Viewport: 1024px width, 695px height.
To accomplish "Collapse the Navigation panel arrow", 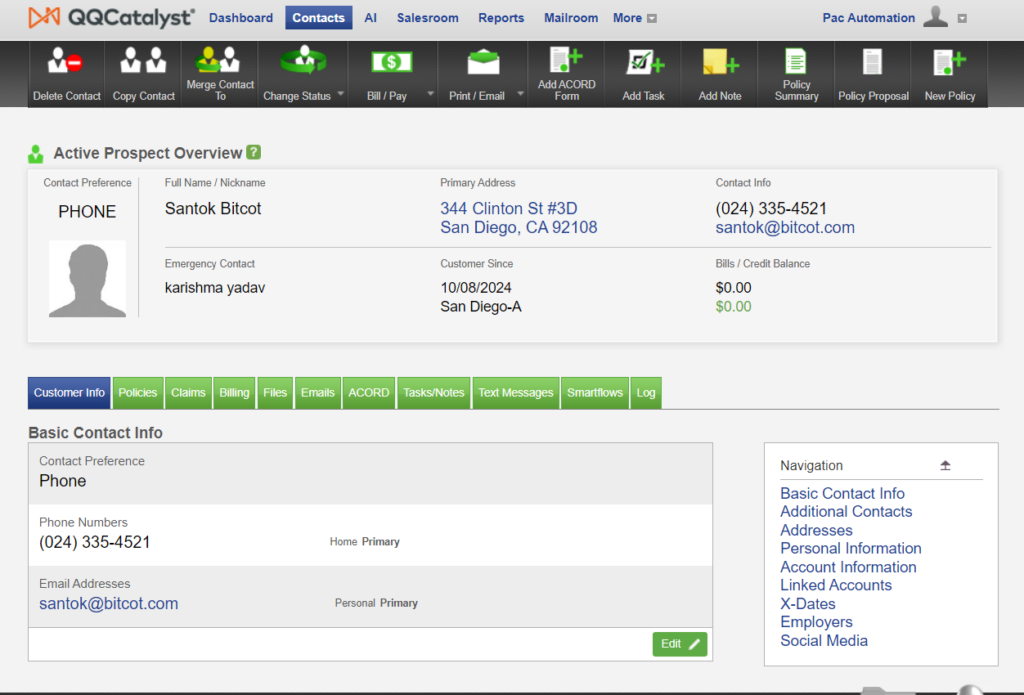I will (945, 466).
